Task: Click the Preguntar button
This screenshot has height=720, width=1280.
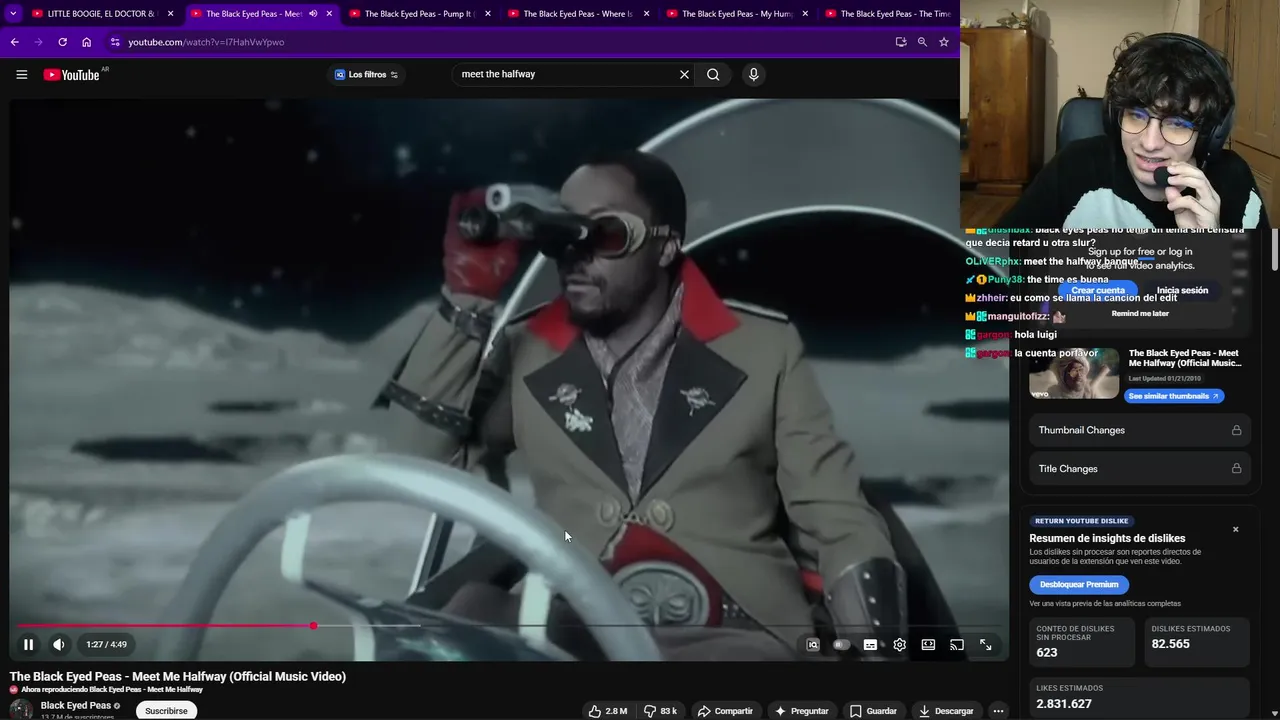Action: [801, 711]
